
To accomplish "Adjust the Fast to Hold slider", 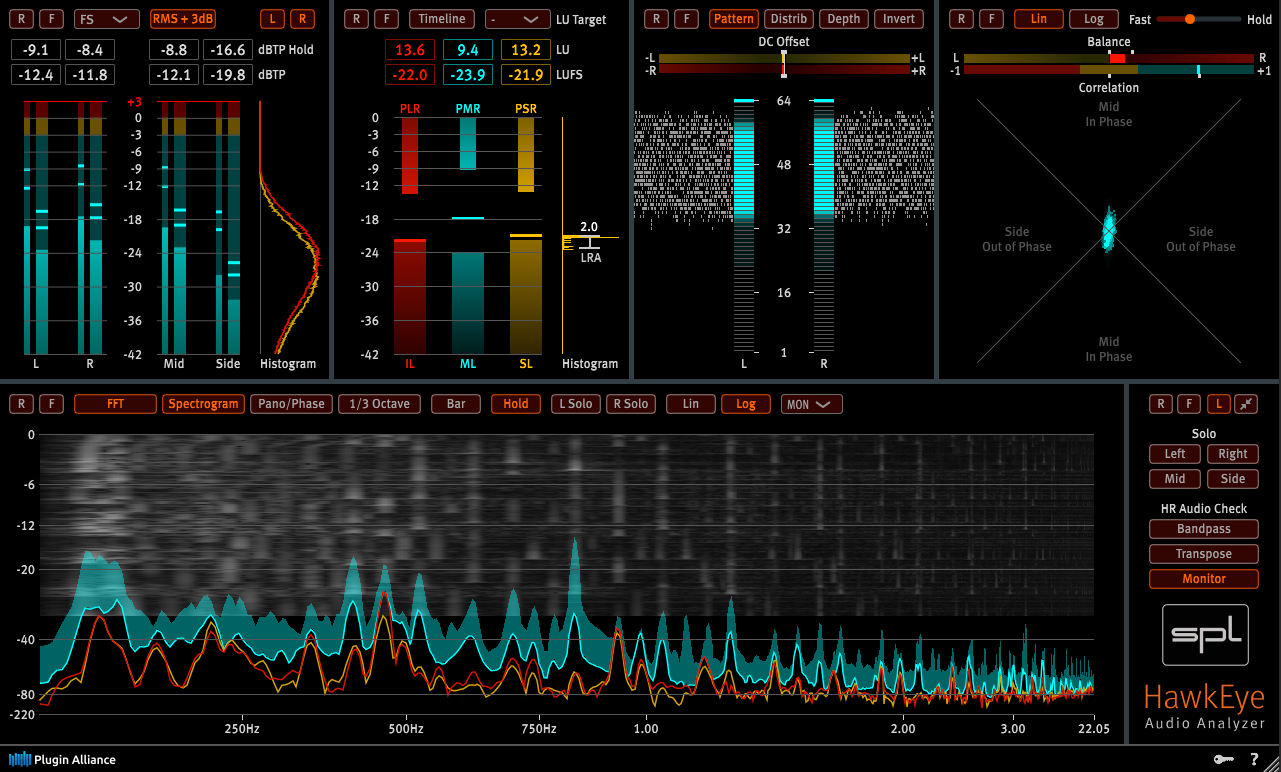I will click(x=1190, y=19).
